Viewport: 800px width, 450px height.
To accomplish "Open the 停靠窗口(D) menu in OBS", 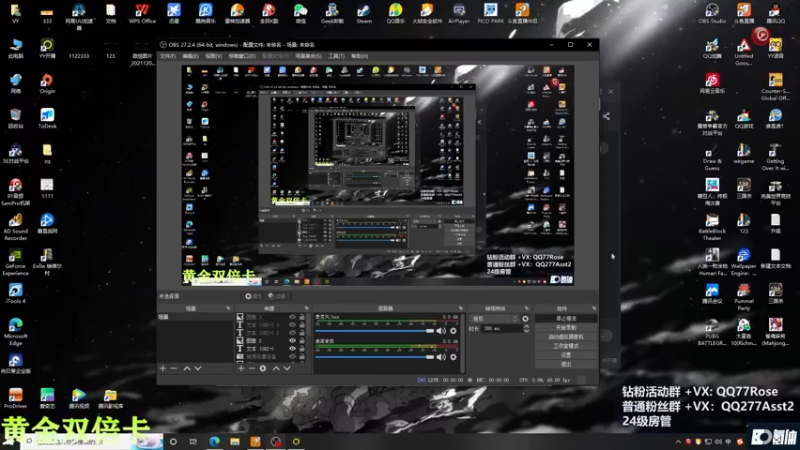I will [x=242, y=56].
